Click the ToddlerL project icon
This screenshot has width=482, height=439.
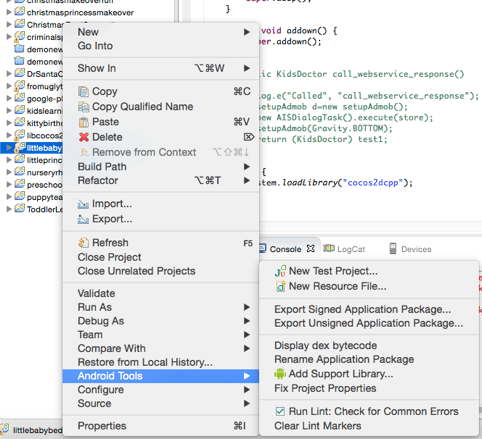20,208
